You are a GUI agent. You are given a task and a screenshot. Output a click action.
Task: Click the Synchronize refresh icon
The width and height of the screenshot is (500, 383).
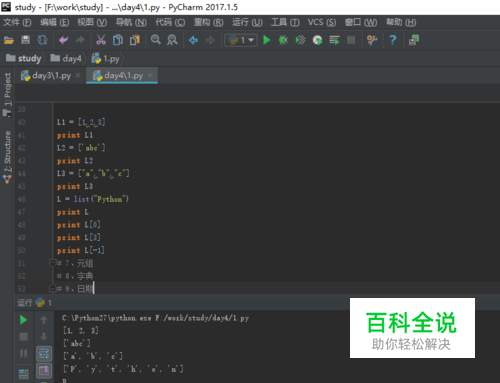[42, 40]
